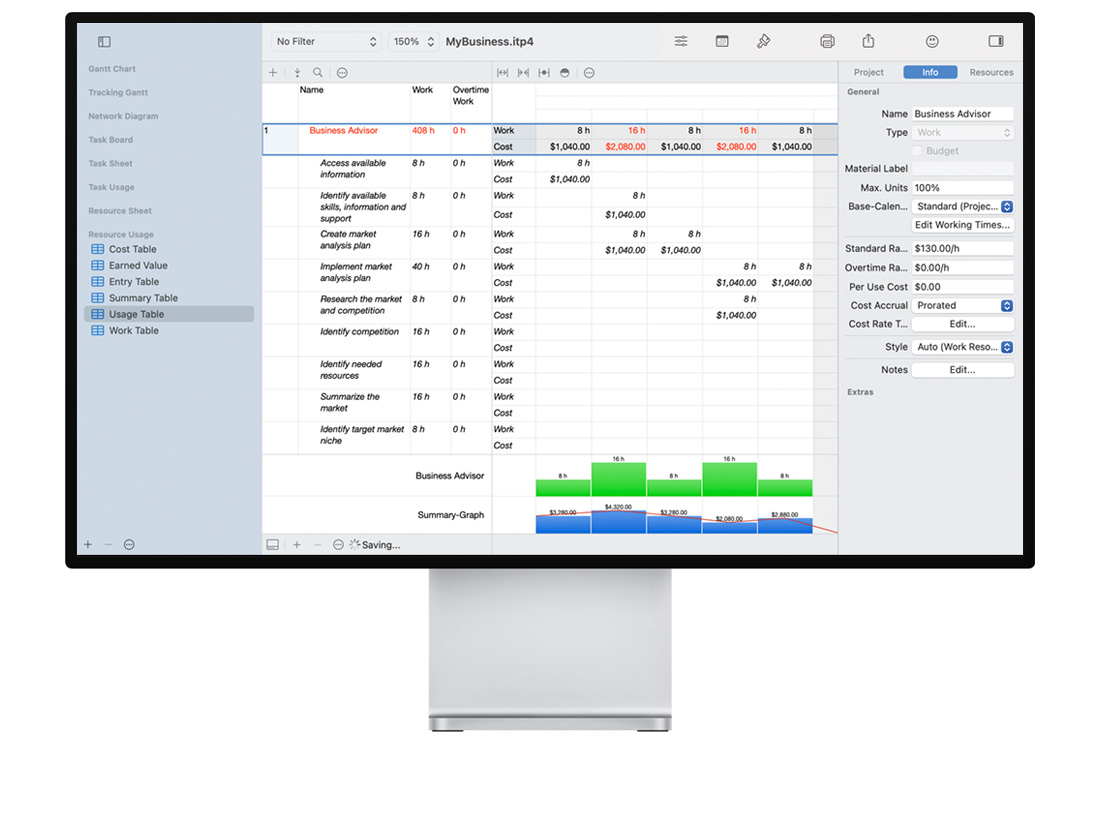The width and height of the screenshot is (1100, 820).
Task: Open the more options icon above the timeline
Action: coord(589,73)
